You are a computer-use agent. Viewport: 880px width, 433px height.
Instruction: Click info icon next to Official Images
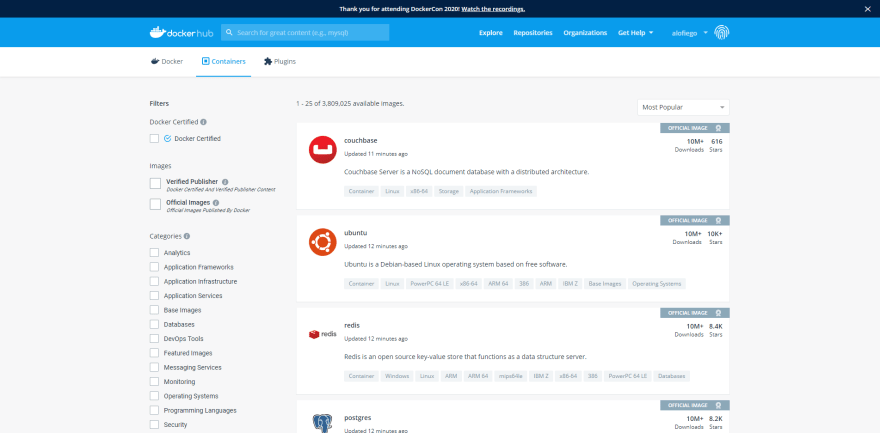click(x=216, y=202)
